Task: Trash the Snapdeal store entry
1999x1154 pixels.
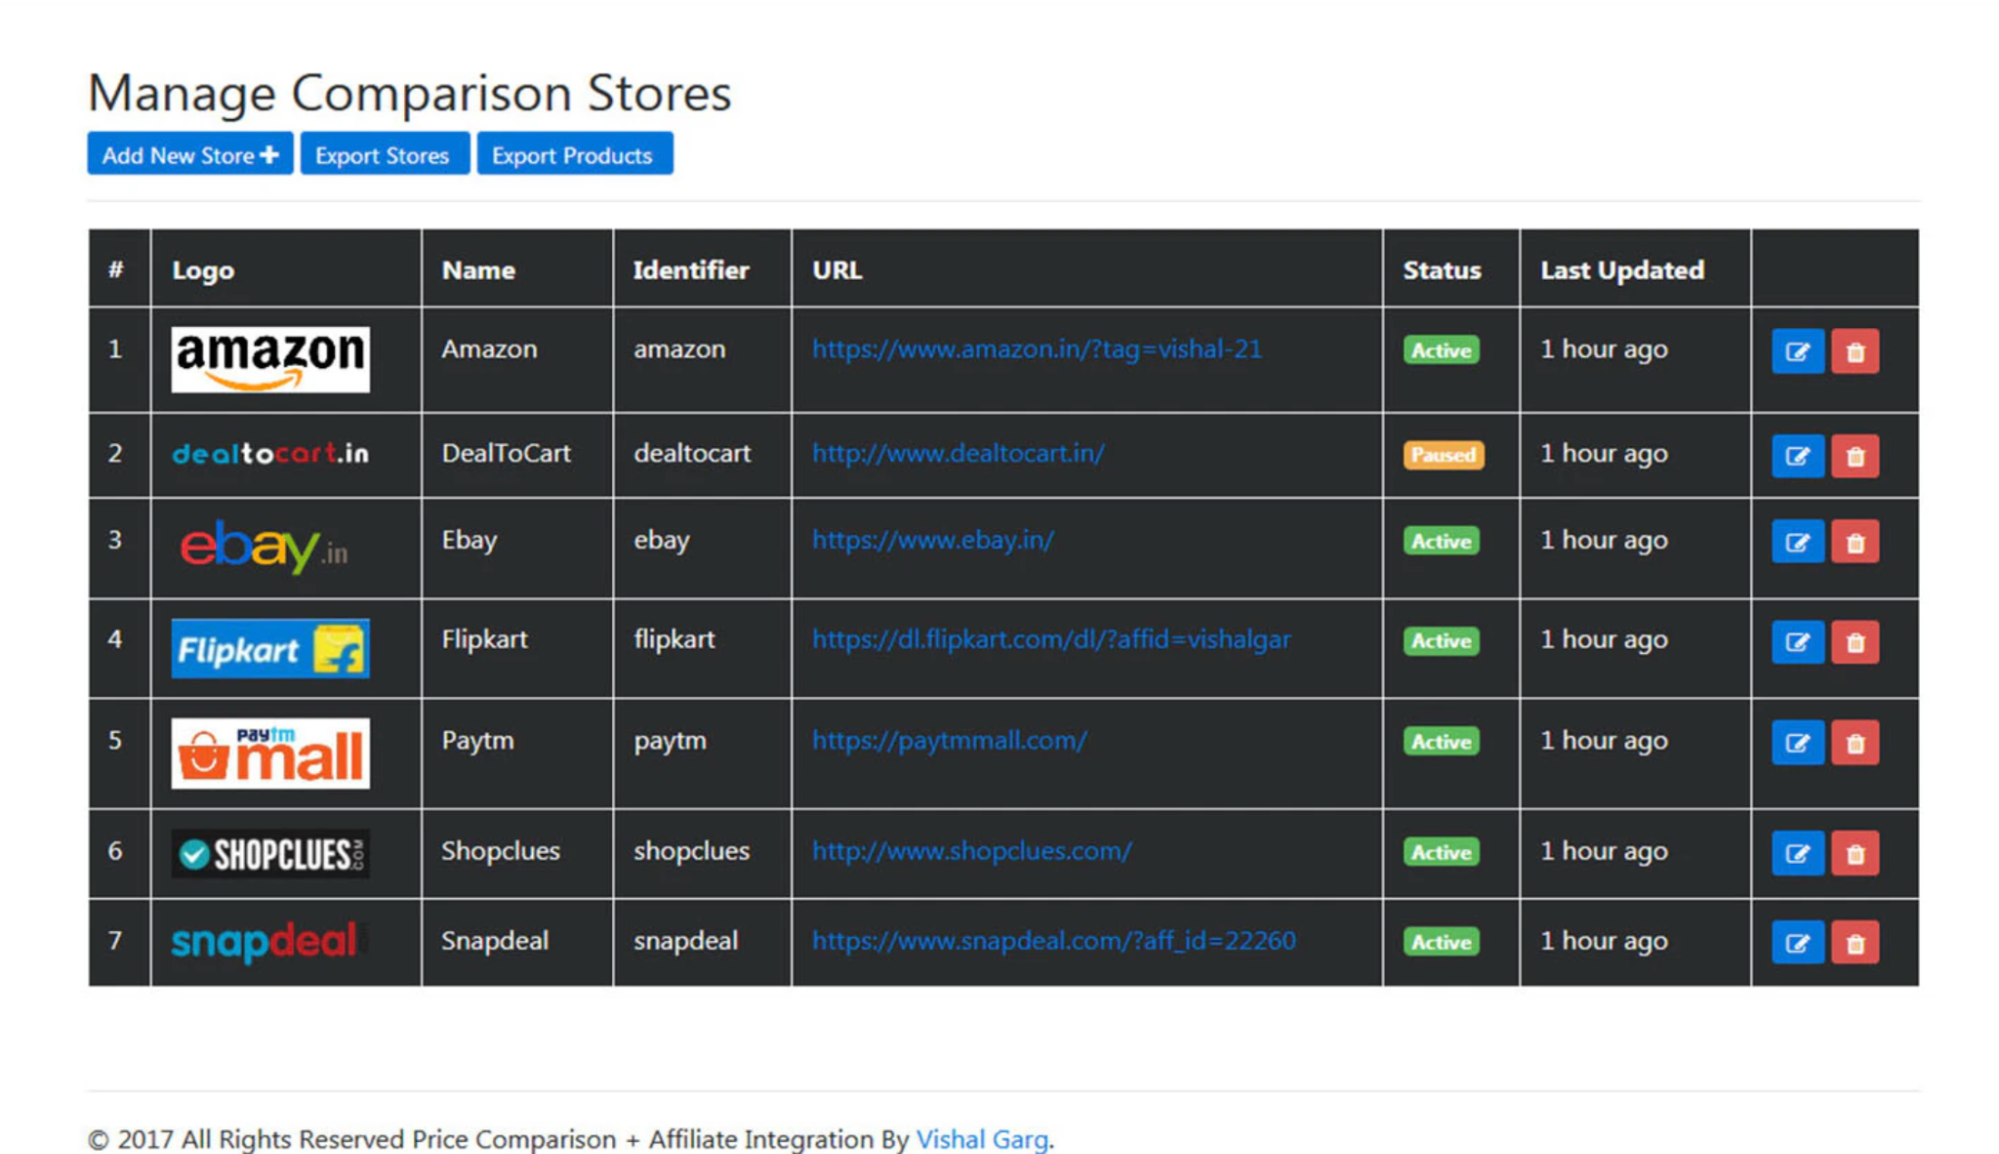Action: click(x=1855, y=943)
